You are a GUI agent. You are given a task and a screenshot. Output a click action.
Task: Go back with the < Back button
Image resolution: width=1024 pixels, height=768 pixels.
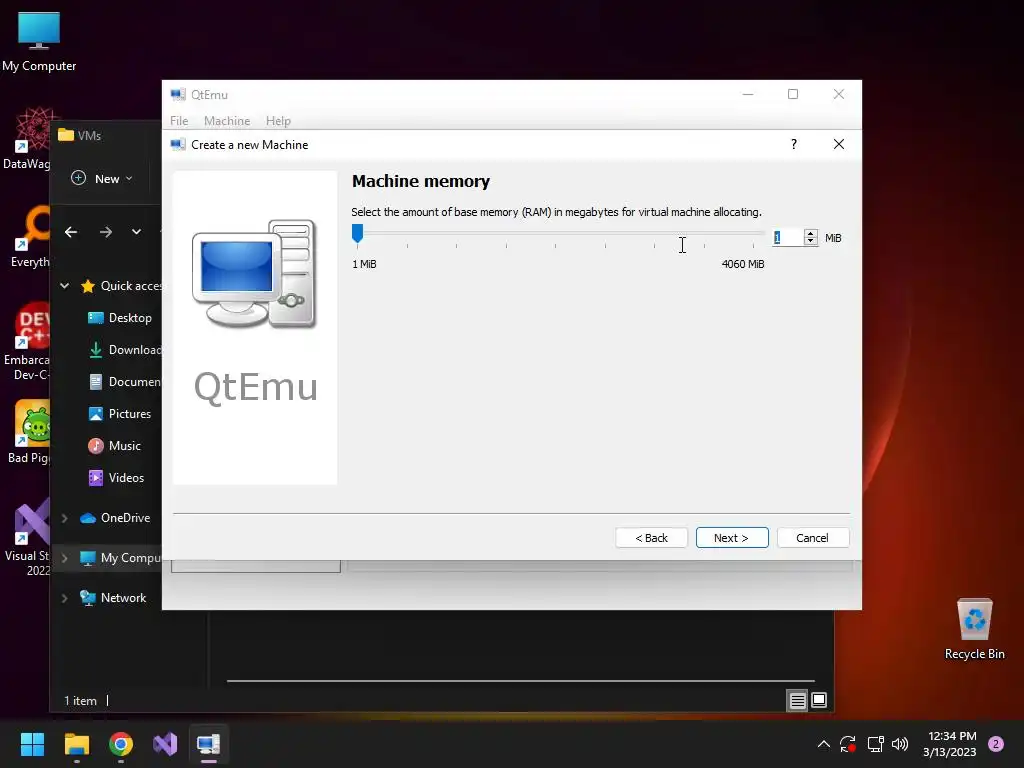click(x=651, y=537)
